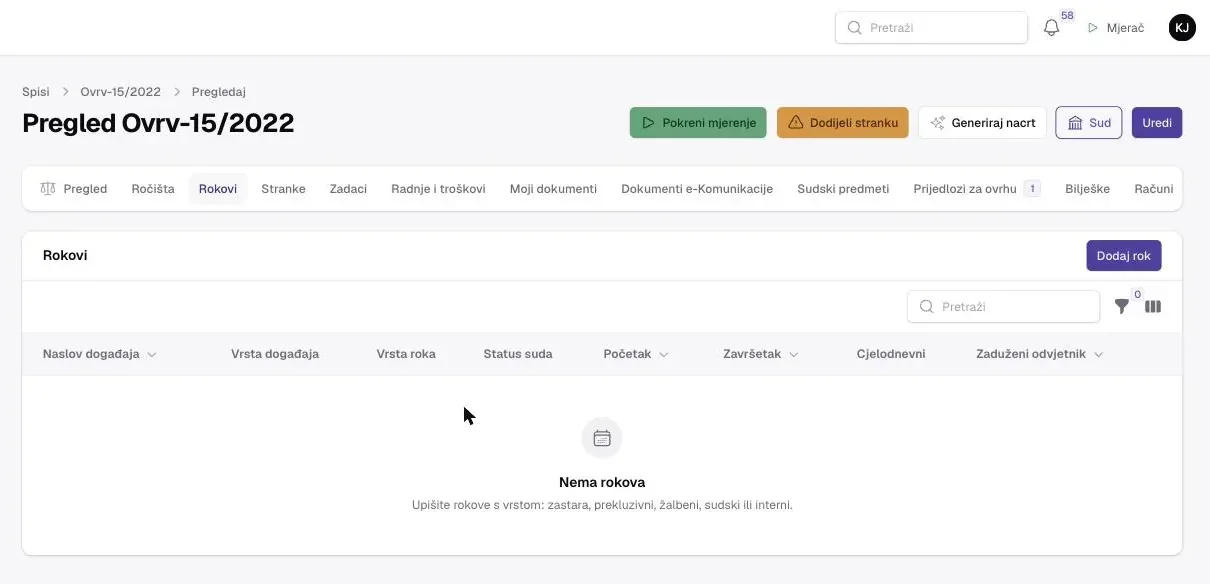Sort by Početak column
The image size is (1210, 584).
pos(636,354)
